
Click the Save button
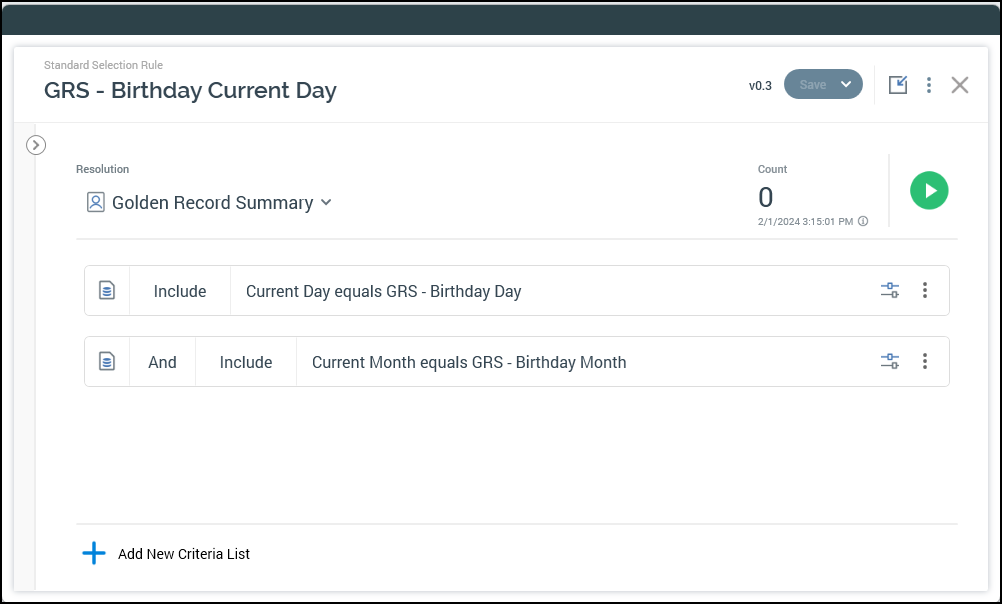[x=812, y=85]
